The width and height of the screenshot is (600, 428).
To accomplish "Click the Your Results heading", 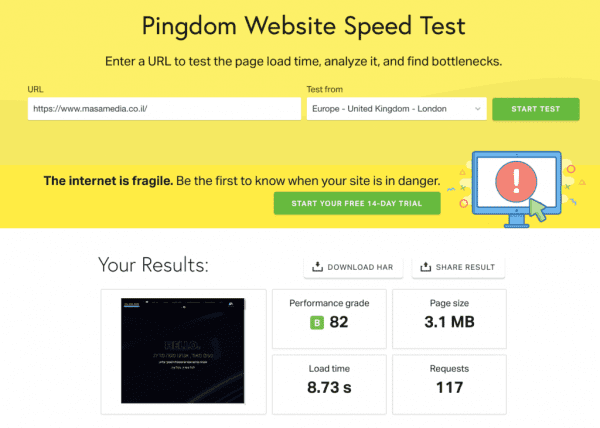I will [153, 265].
